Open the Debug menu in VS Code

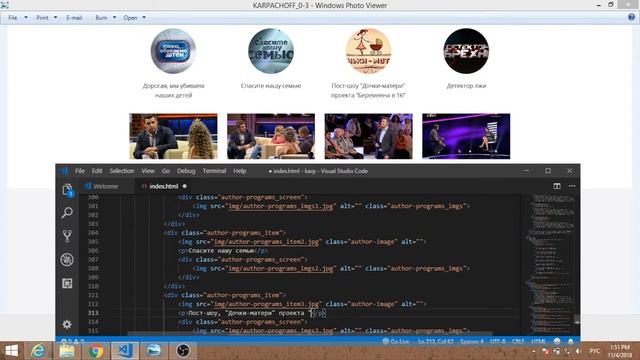pyautogui.click(x=186, y=171)
